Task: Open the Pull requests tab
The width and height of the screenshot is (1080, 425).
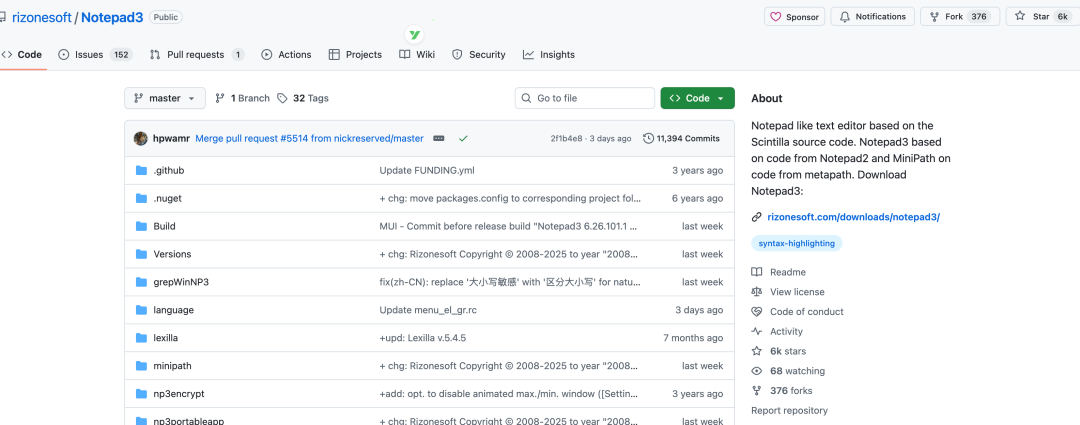Action: pyautogui.click(x=197, y=55)
